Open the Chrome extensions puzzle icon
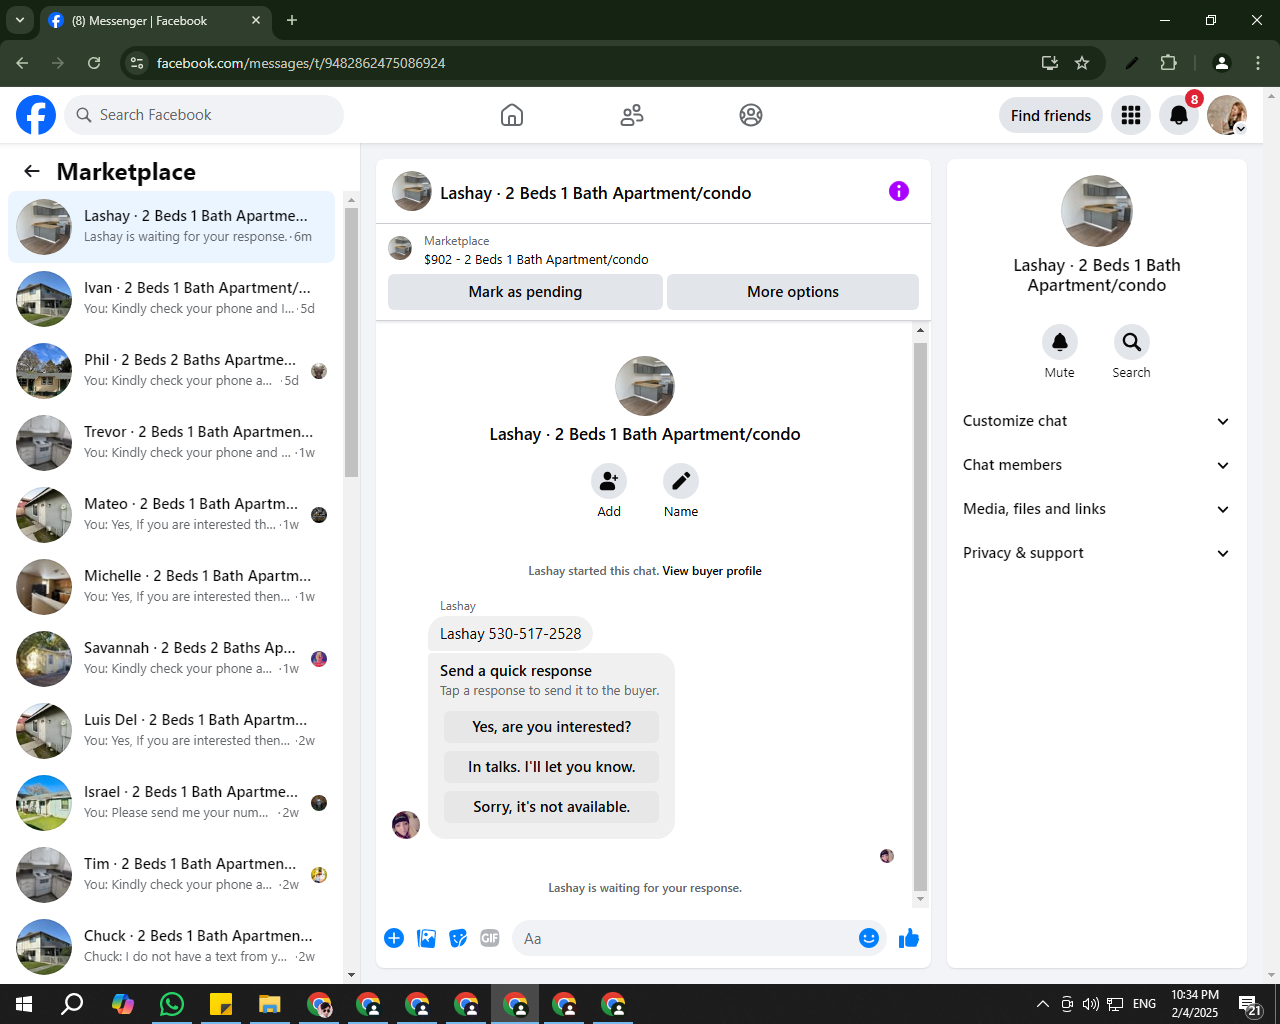 1169,63
